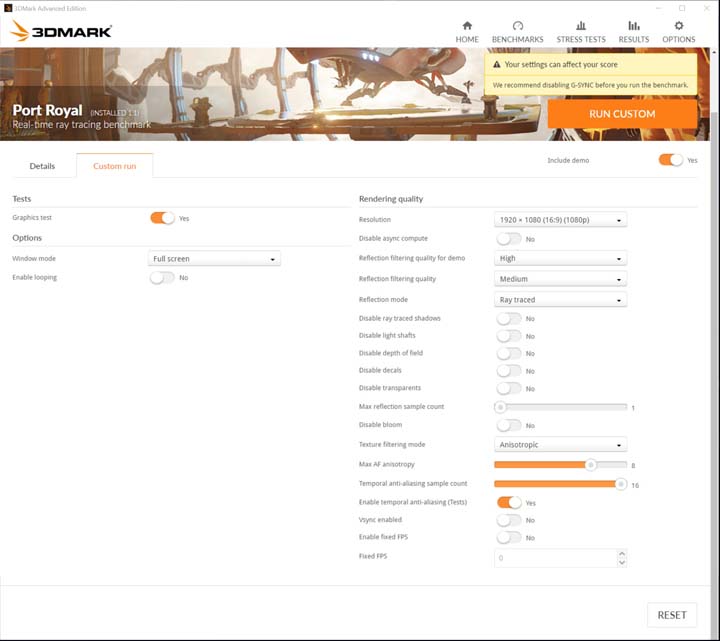The image size is (720, 641).
Task: Open the Window mode dropdown
Action: click(214, 259)
